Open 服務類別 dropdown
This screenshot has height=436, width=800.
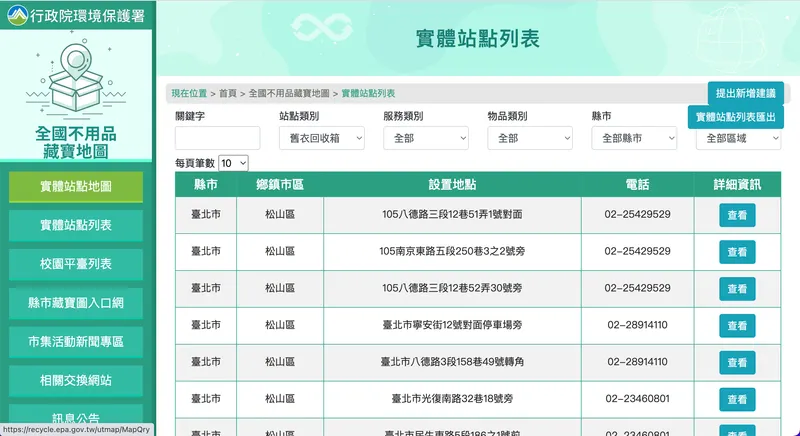coord(426,138)
